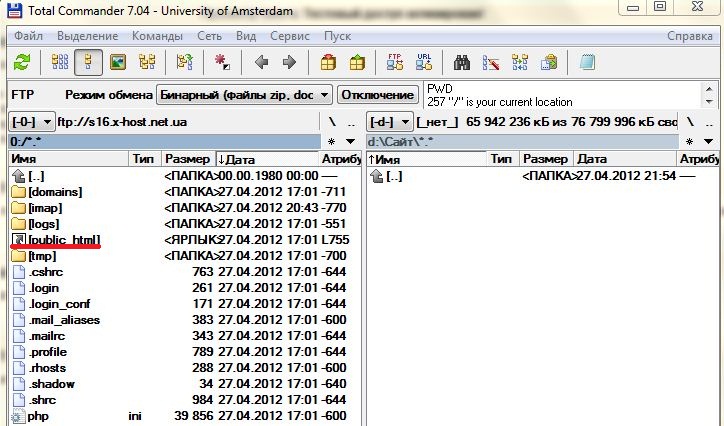This screenshot has width=724, height=426.
Task: Click the copy file names icon
Action: pyautogui.click(x=549, y=62)
